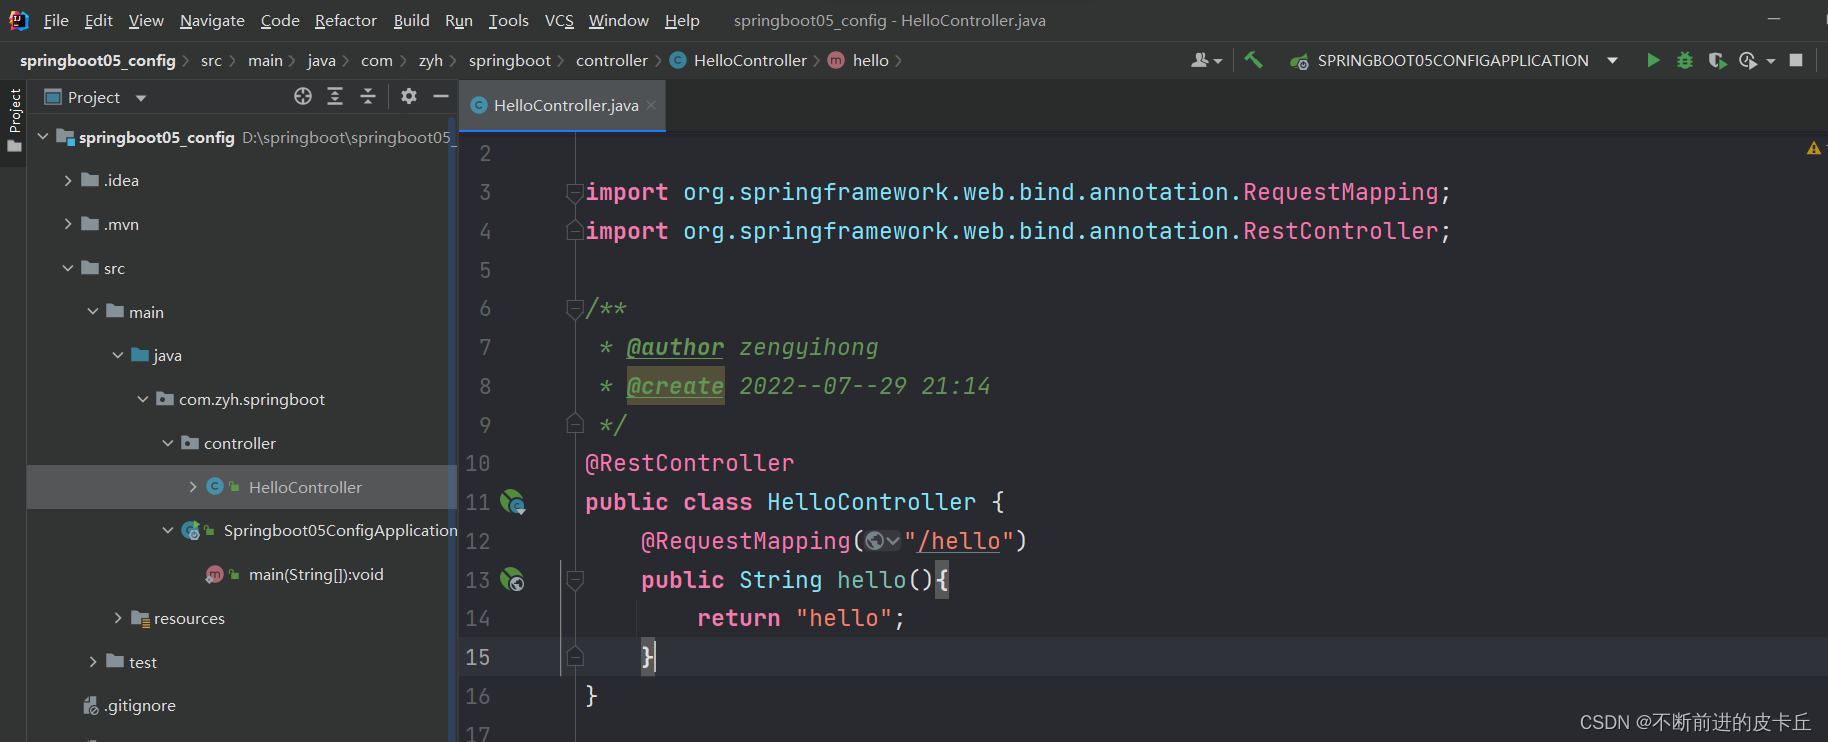Image resolution: width=1828 pixels, height=742 pixels.
Task: Click Expand All icon in Project panel
Action: click(335, 96)
